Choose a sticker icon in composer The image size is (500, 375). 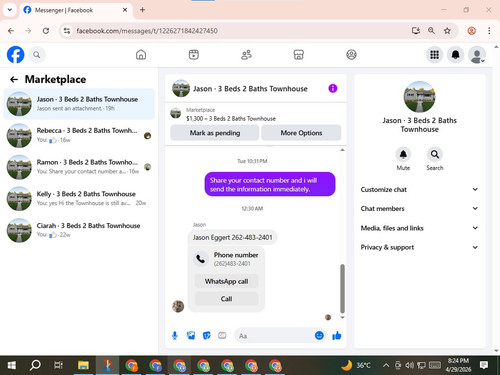(x=207, y=336)
